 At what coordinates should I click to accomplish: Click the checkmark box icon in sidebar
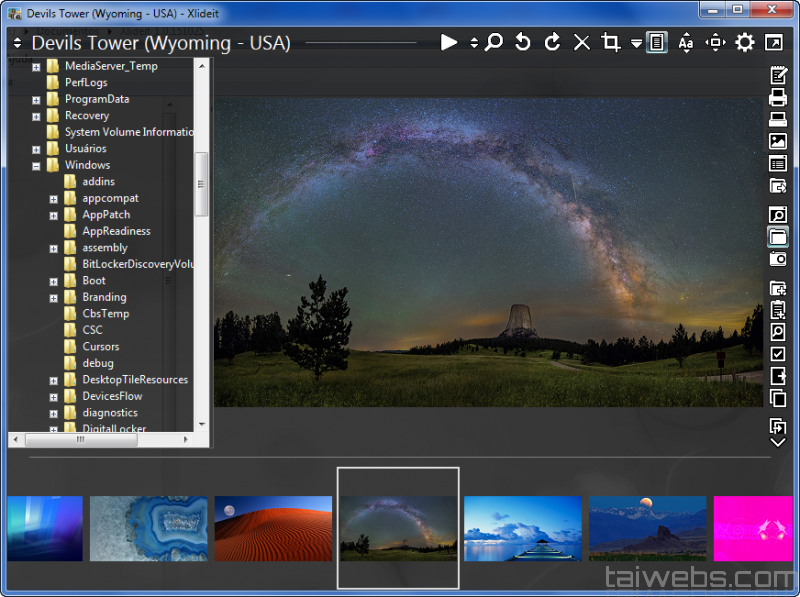[x=778, y=354]
